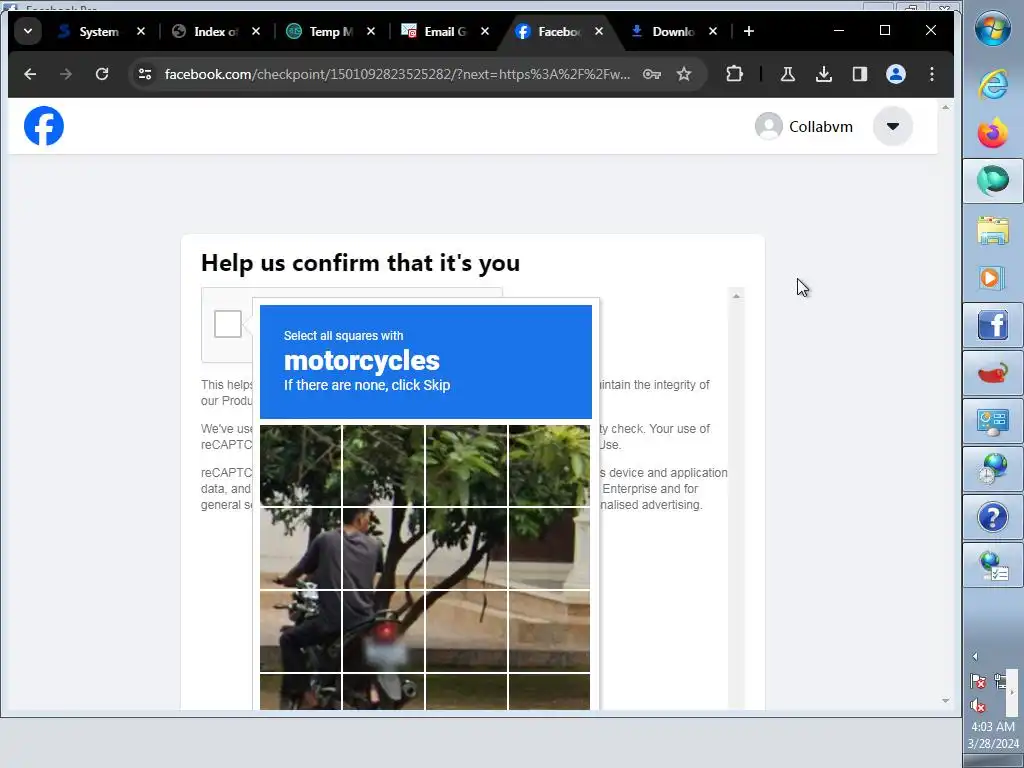This screenshot has height=768, width=1024.
Task: Open the clock showing 4:03 AM
Action: (993, 735)
